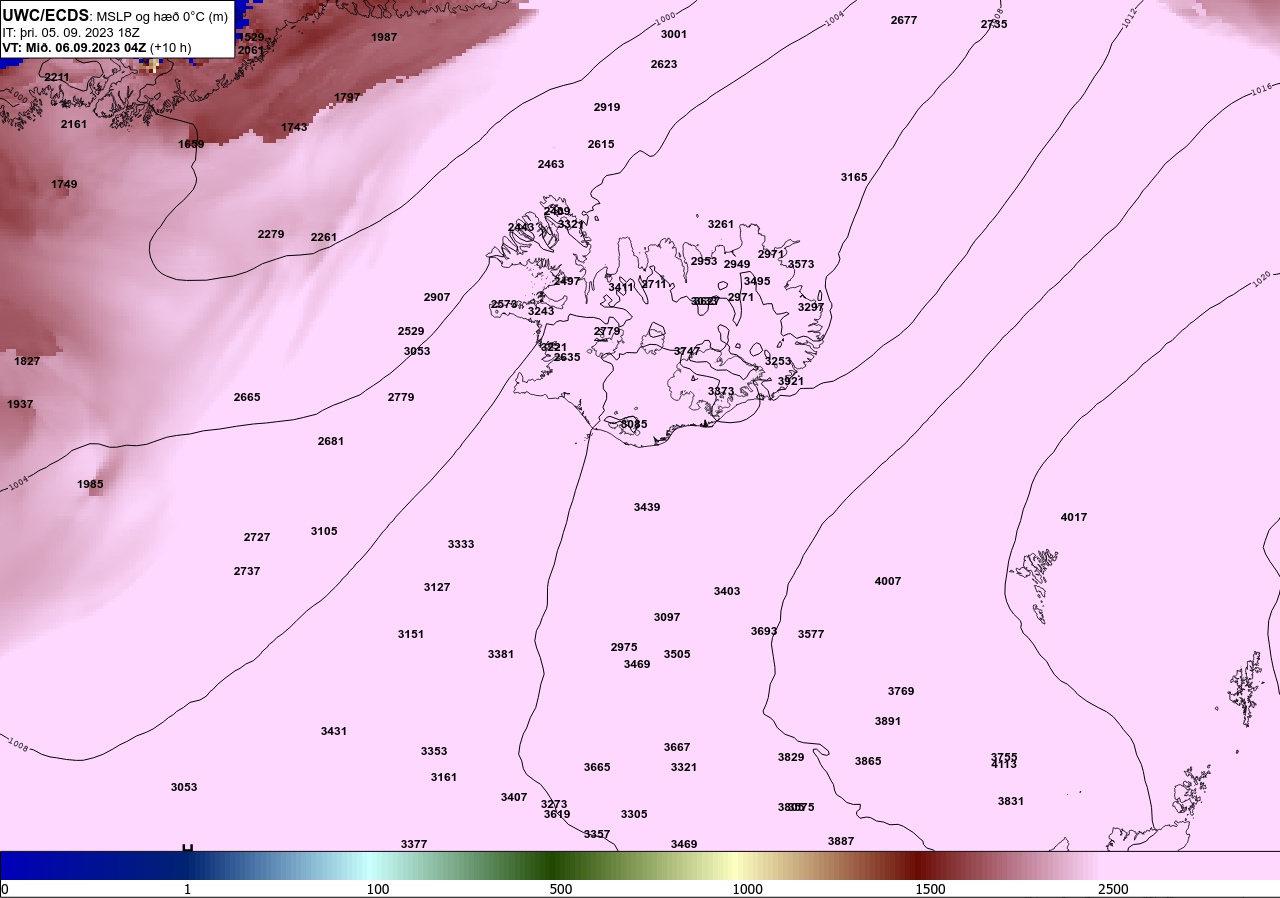
Task: Click the height value 2463
Action: point(551,164)
